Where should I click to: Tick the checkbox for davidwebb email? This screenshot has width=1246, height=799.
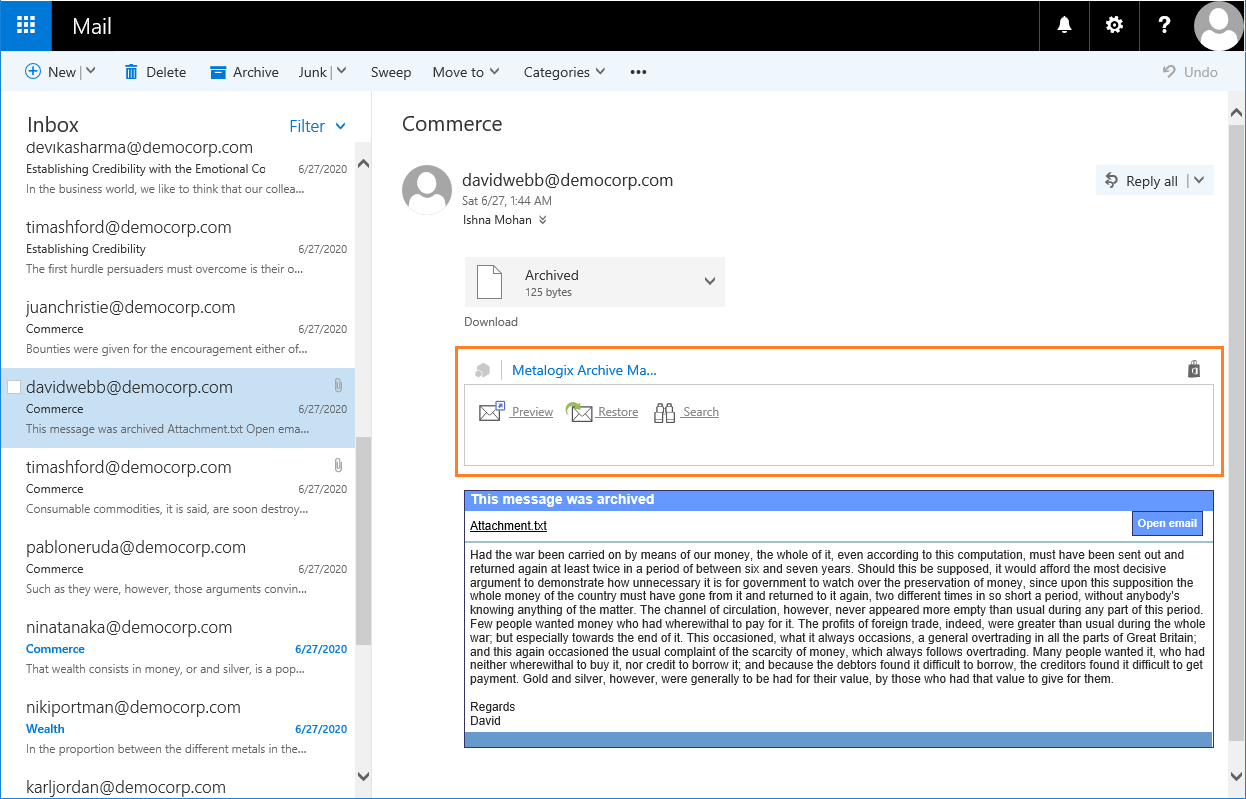(14, 387)
